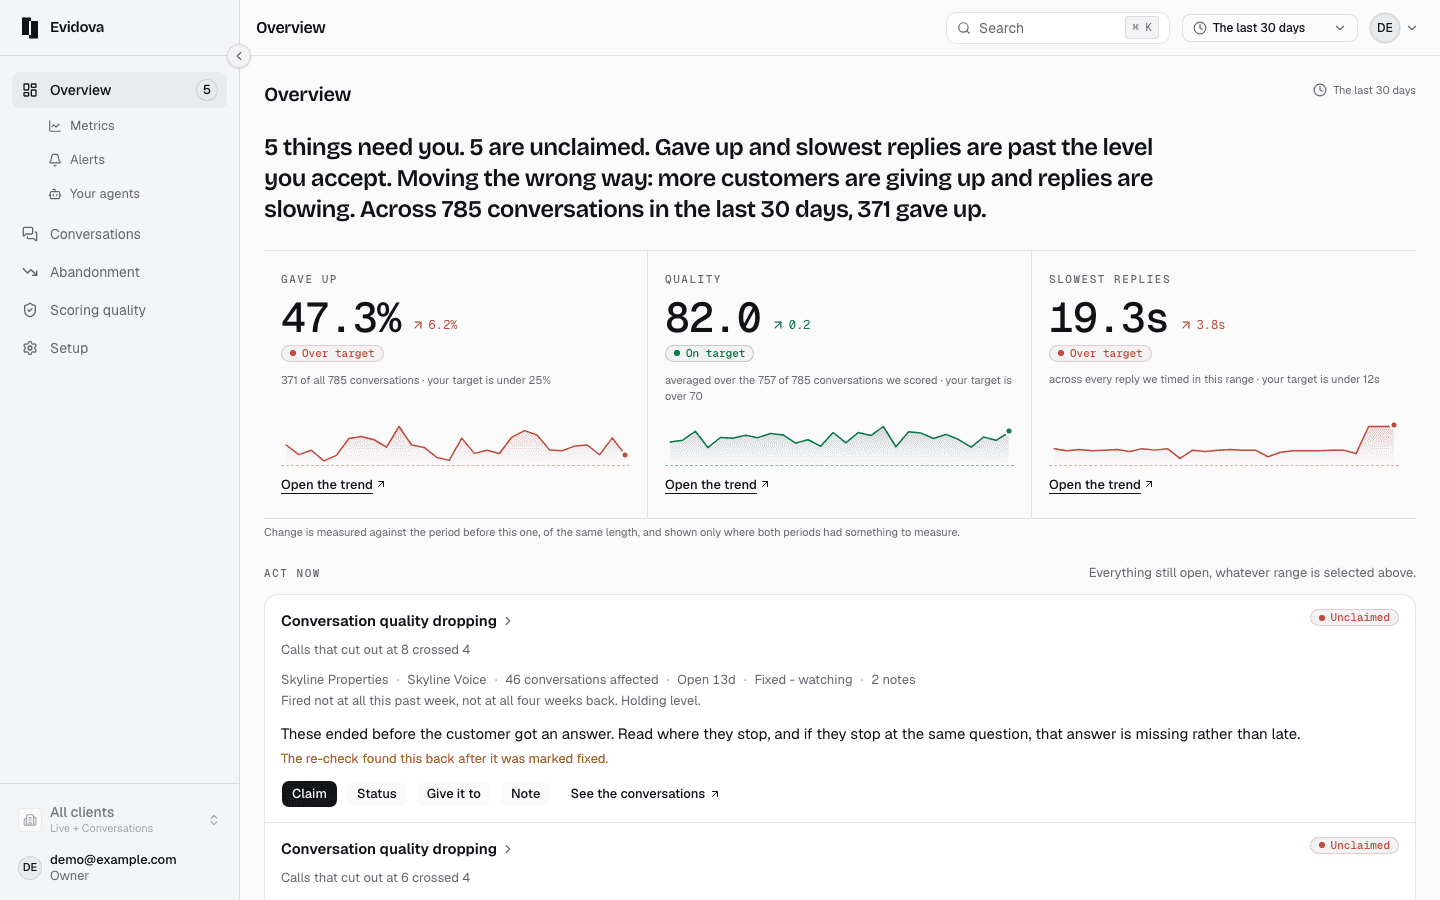This screenshot has height=900, width=1440.
Task: Click the Overview count badge showing 5
Action: point(207,90)
